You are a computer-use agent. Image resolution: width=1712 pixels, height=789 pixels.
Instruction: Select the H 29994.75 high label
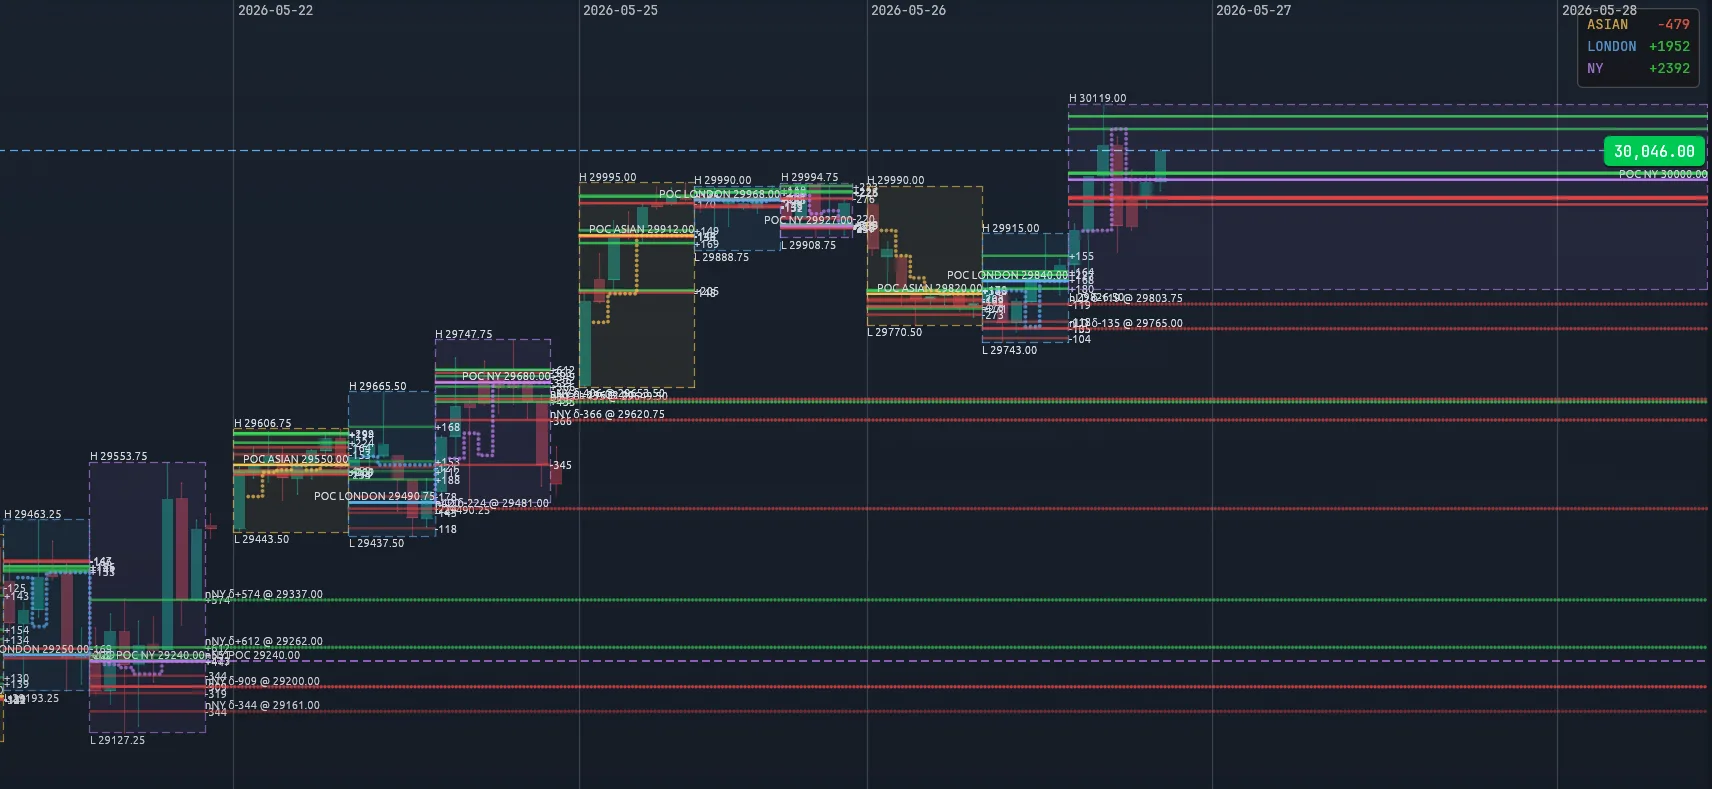pyautogui.click(x=809, y=177)
